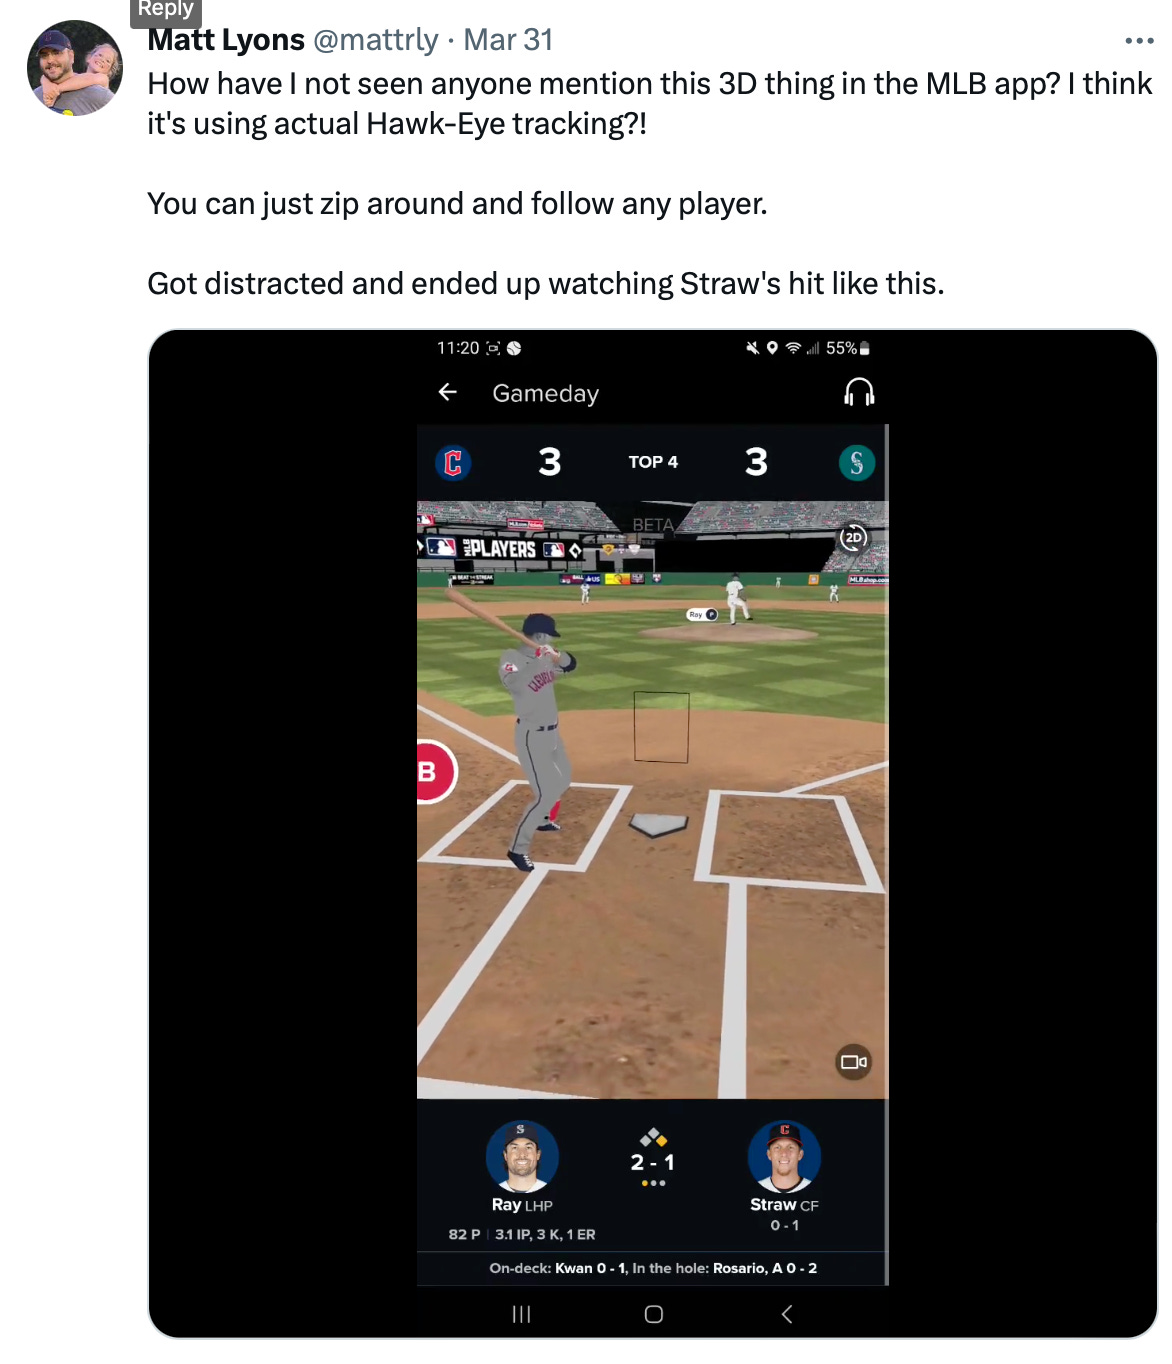Open the @mattrly handle link

click(376, 40)
